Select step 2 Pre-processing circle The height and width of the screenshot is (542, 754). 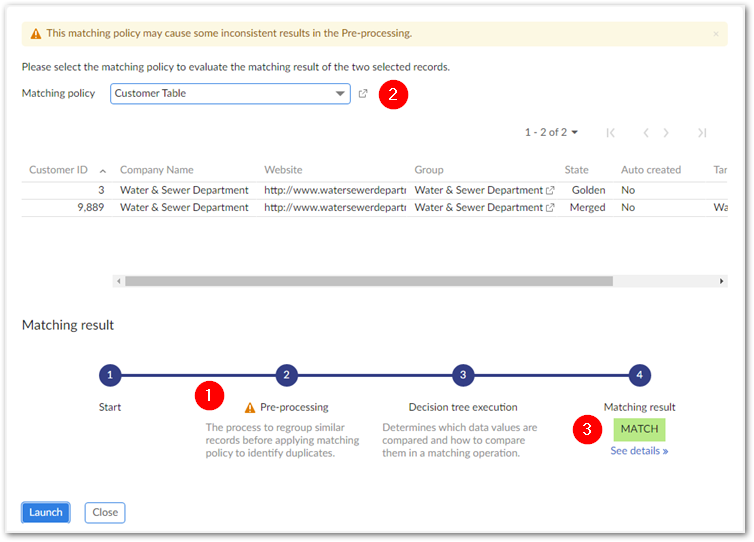coord(286,376)
